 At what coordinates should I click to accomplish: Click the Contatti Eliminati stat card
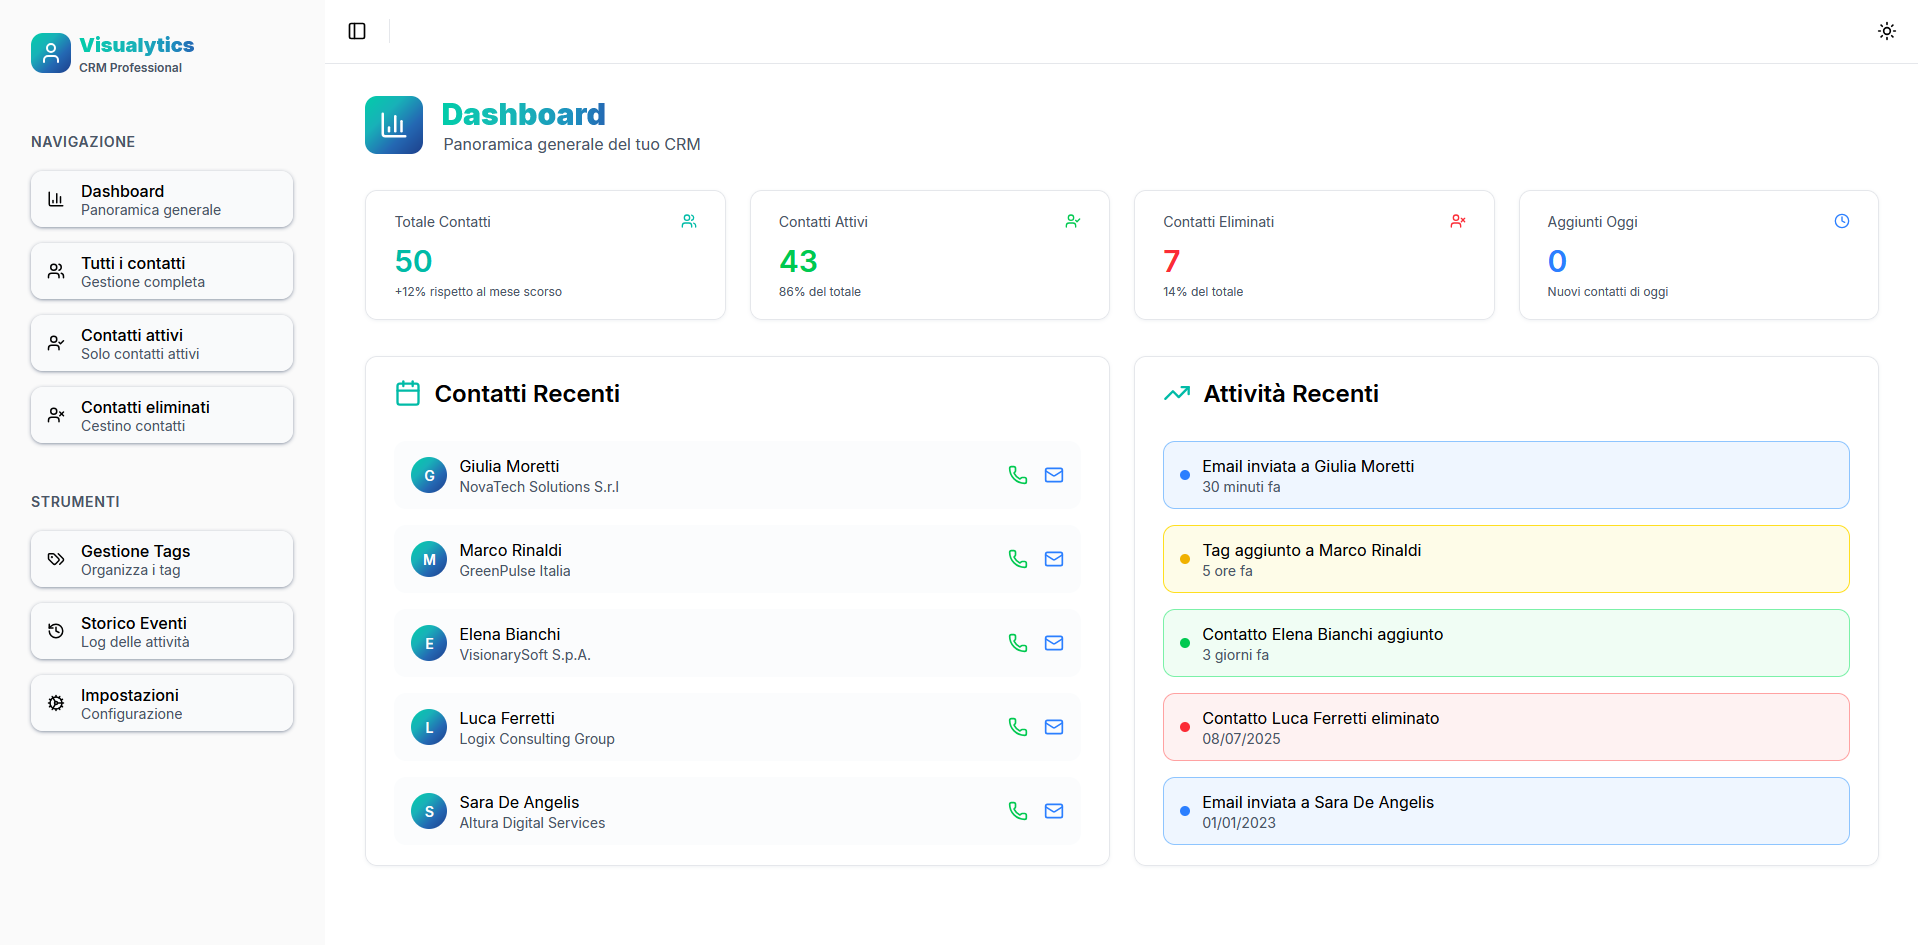(x=1313, y=255)
